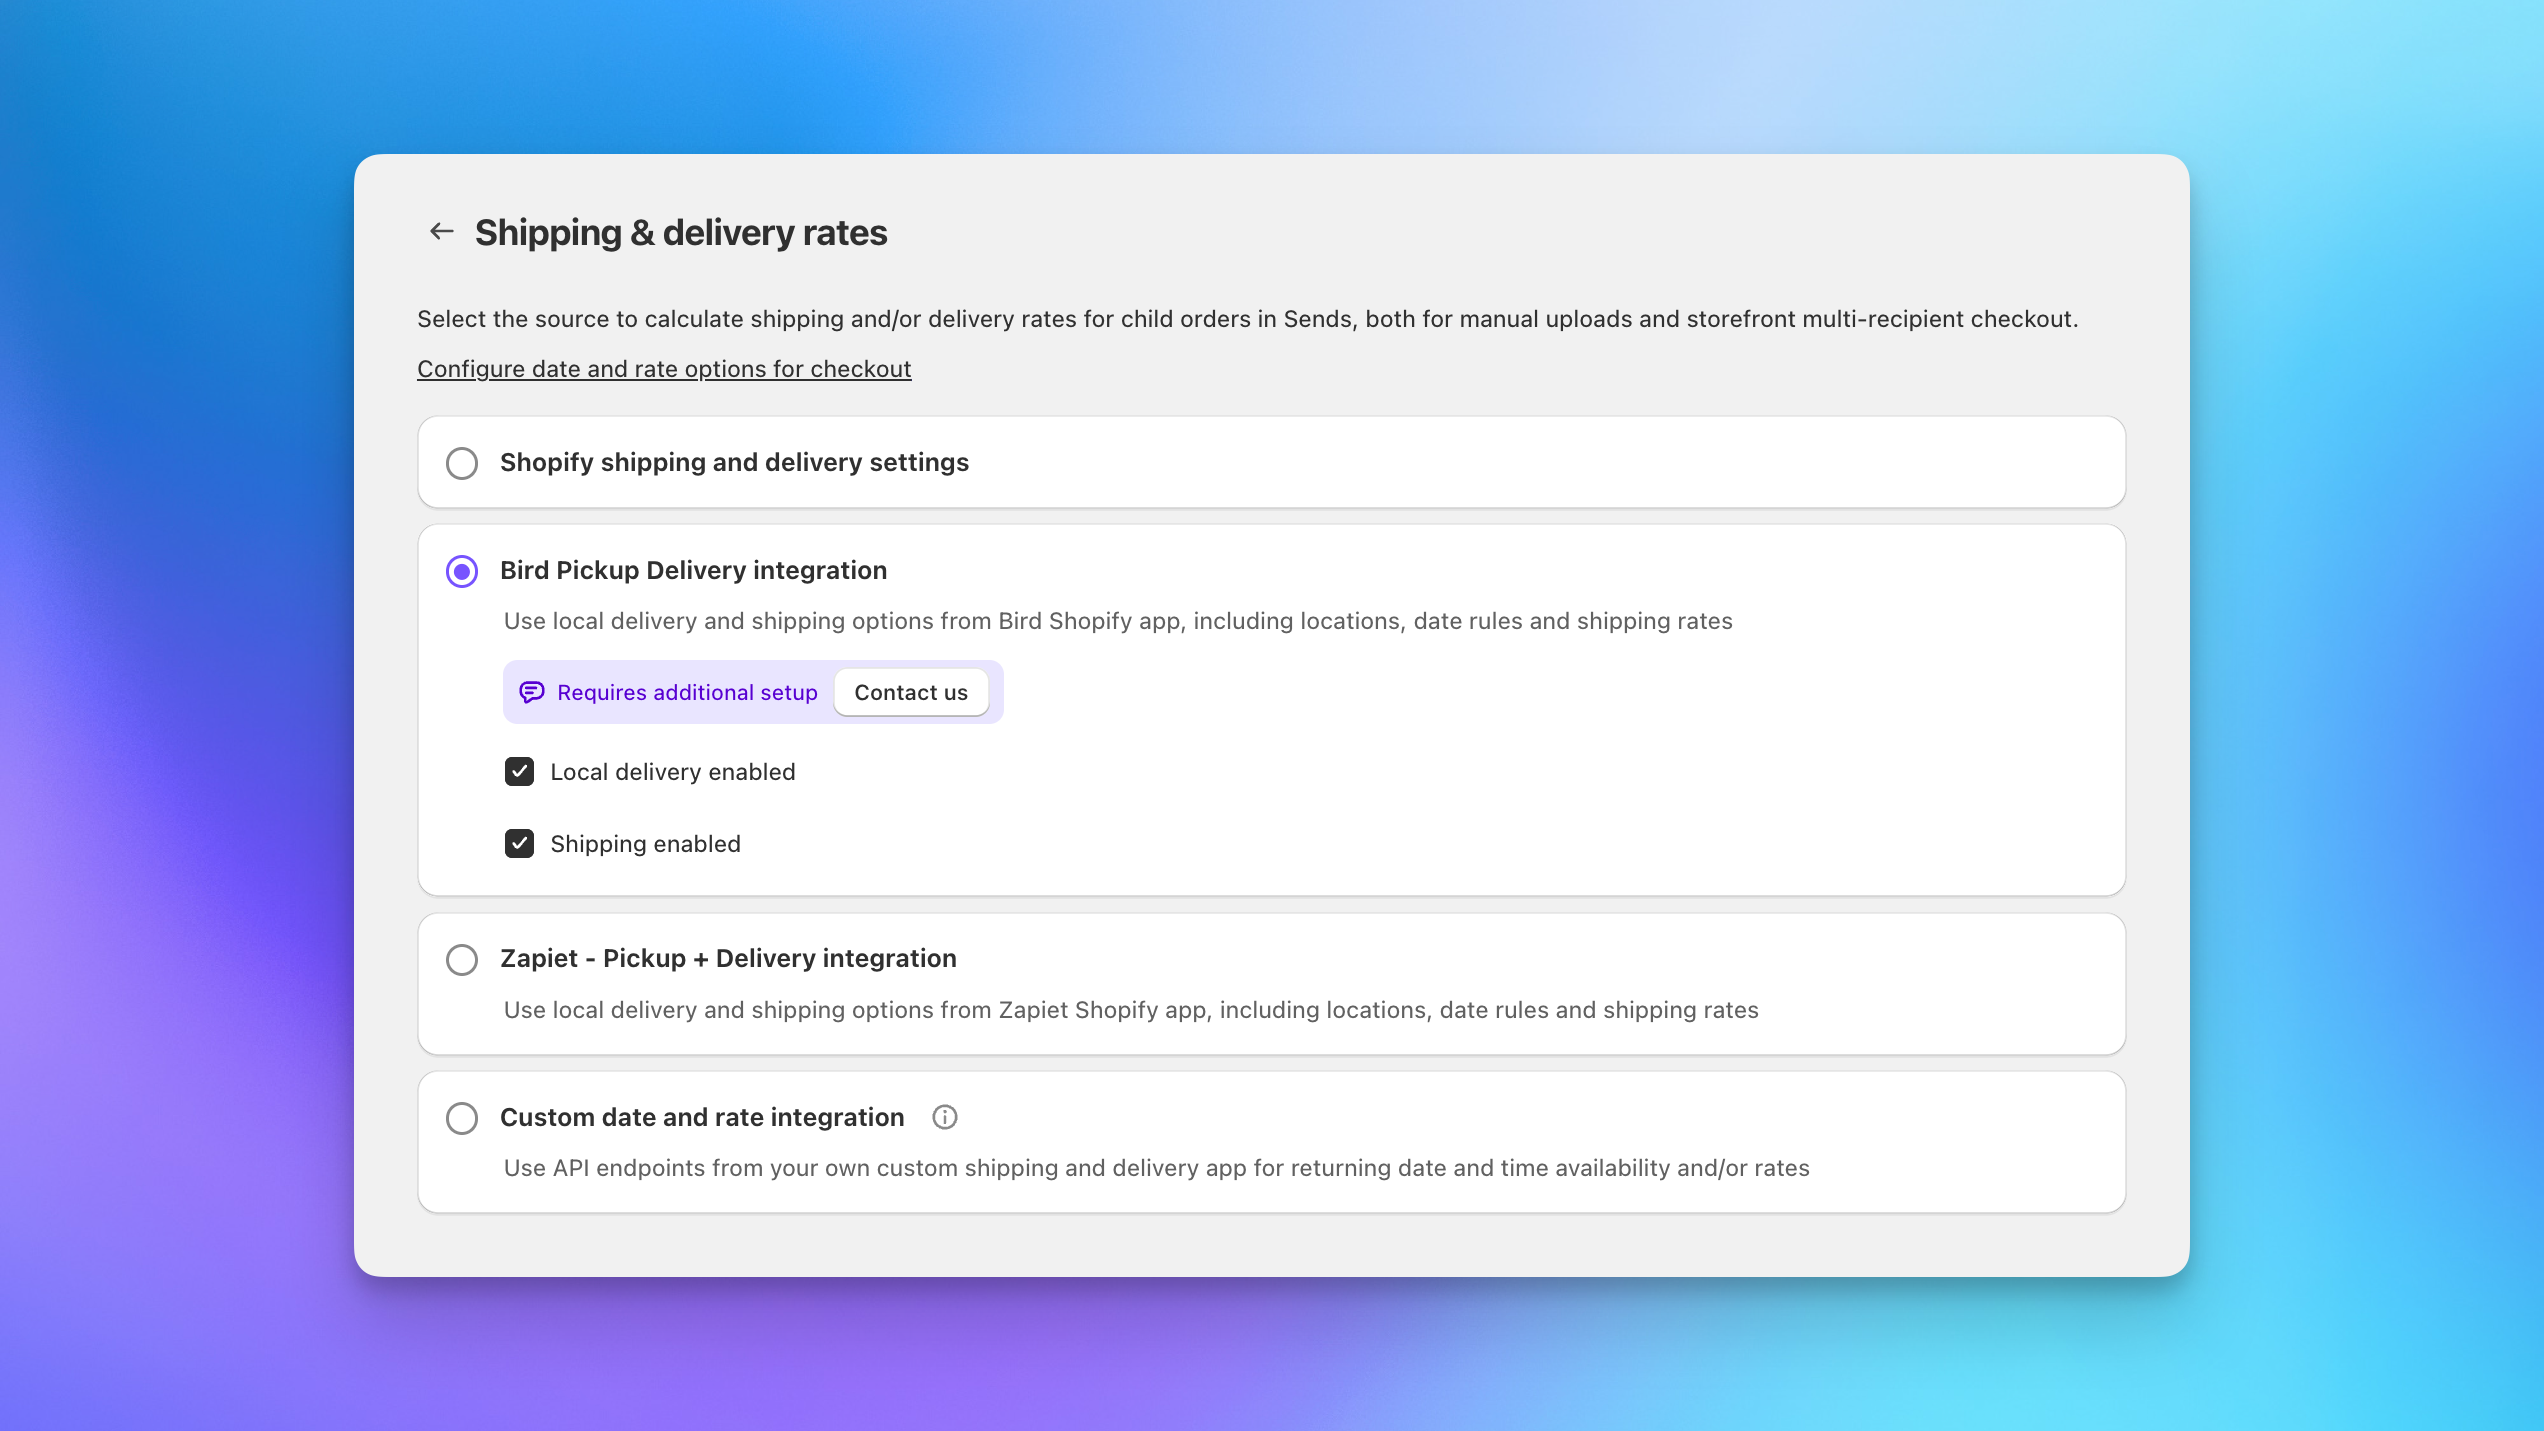Click the Bird Pickup Delivery integration label

click(694, 570)
